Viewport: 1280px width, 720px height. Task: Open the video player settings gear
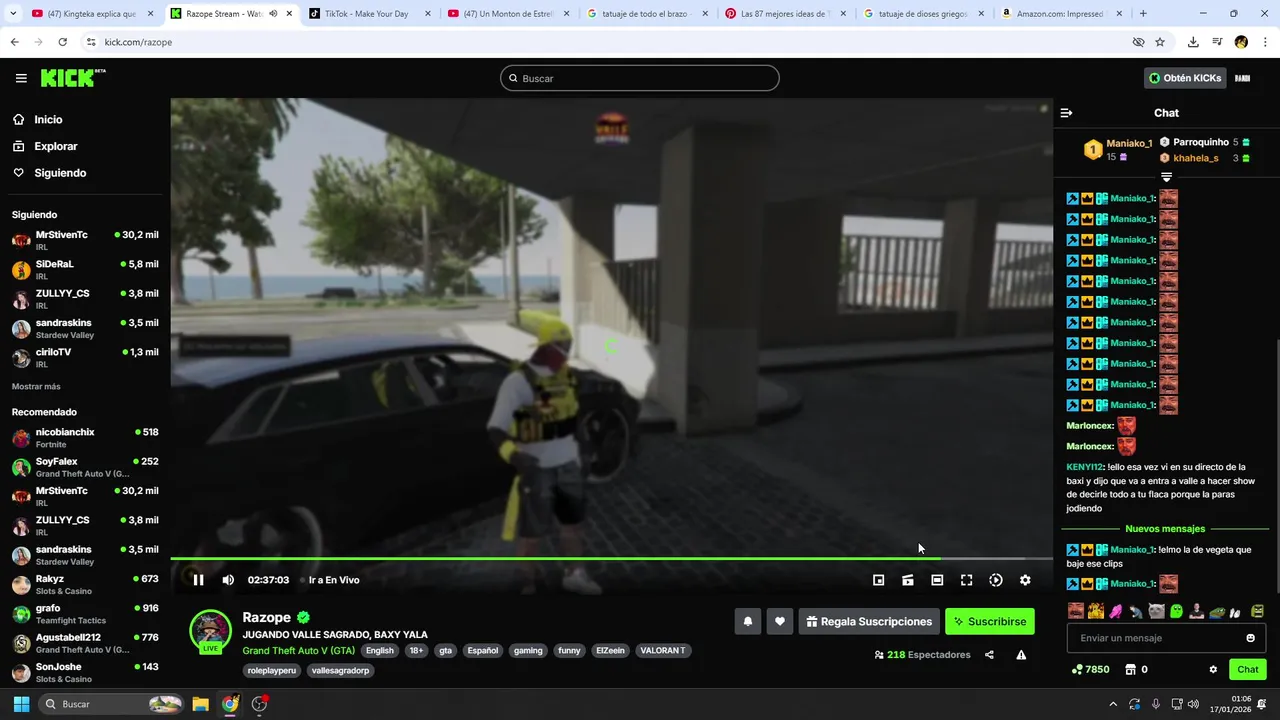(1025, 580)
